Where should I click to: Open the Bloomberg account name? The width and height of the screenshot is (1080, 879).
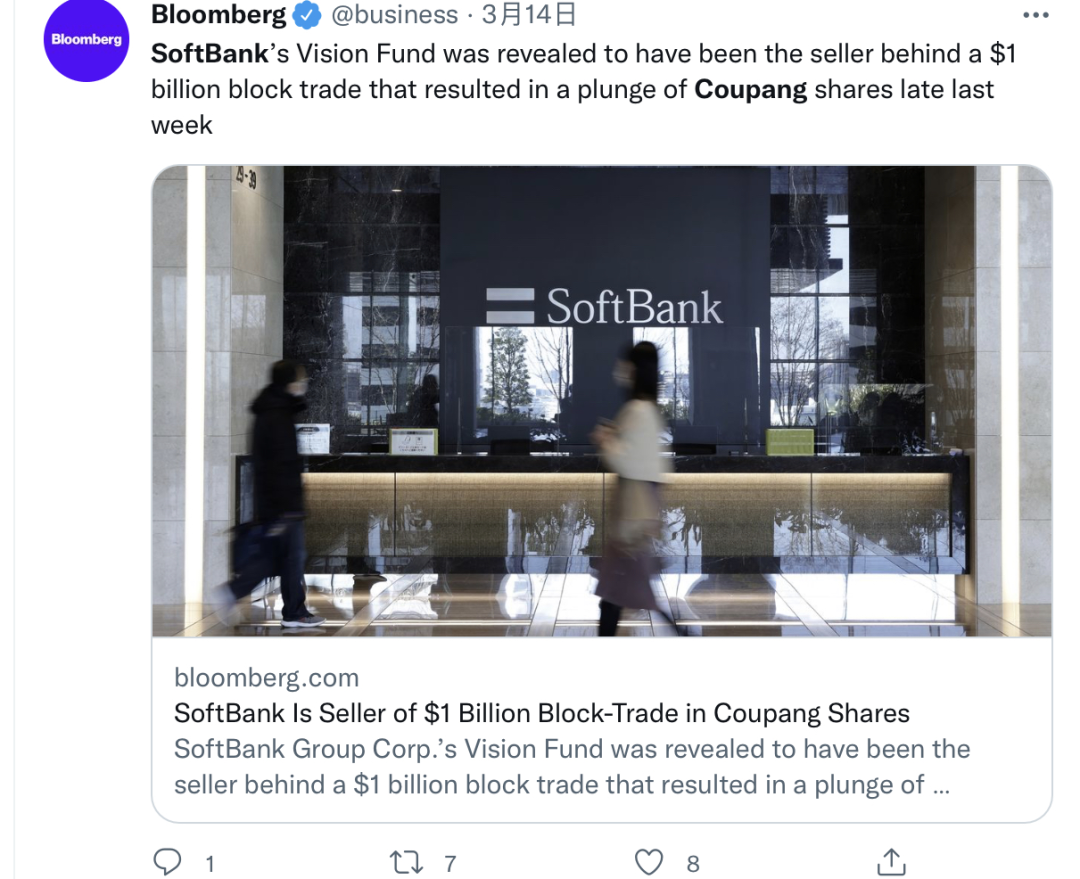click(218, 14)
